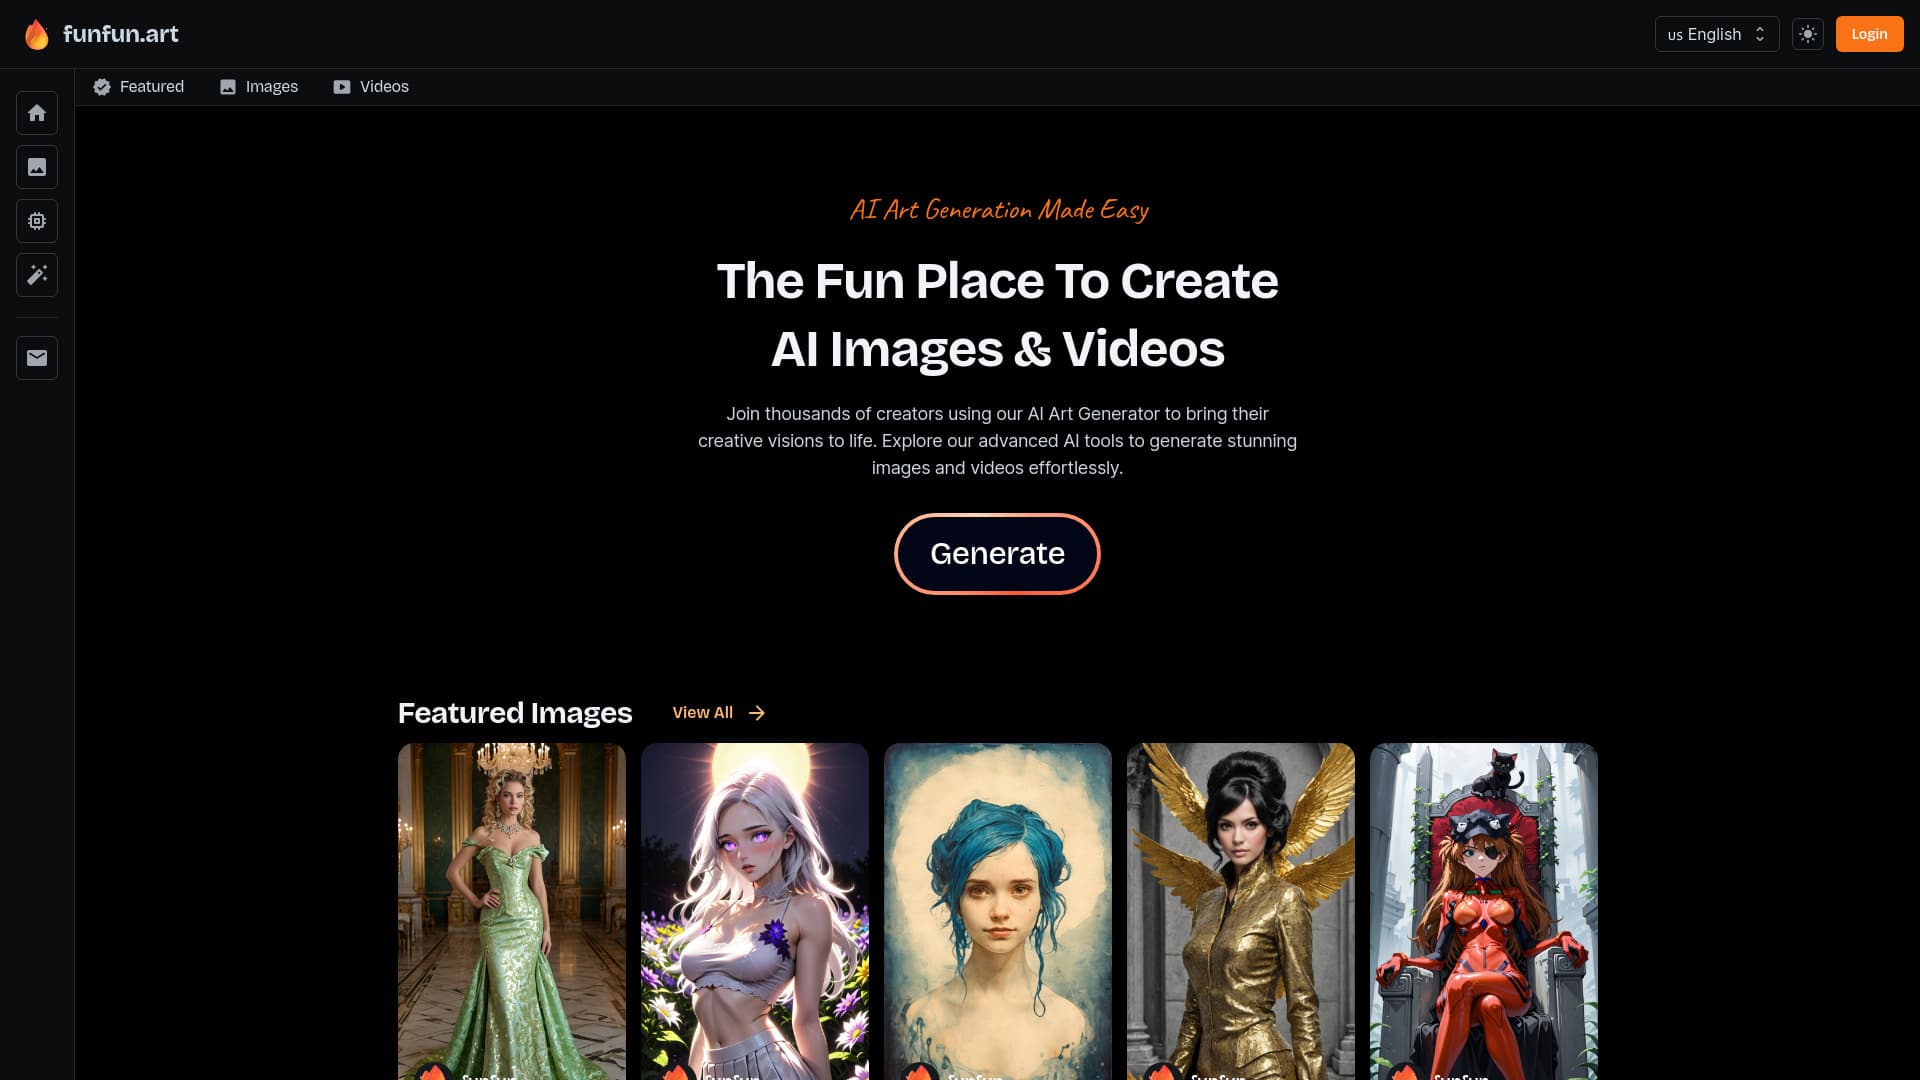Click the Featured verified badge icon

(102, 87)
